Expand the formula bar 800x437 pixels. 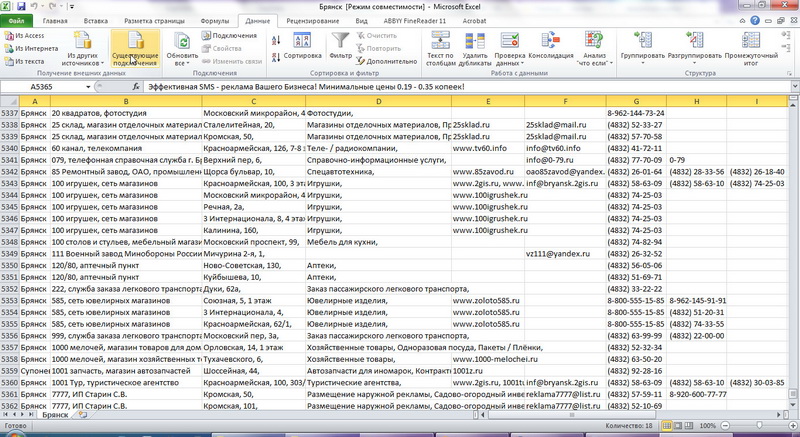coord(795,87)
